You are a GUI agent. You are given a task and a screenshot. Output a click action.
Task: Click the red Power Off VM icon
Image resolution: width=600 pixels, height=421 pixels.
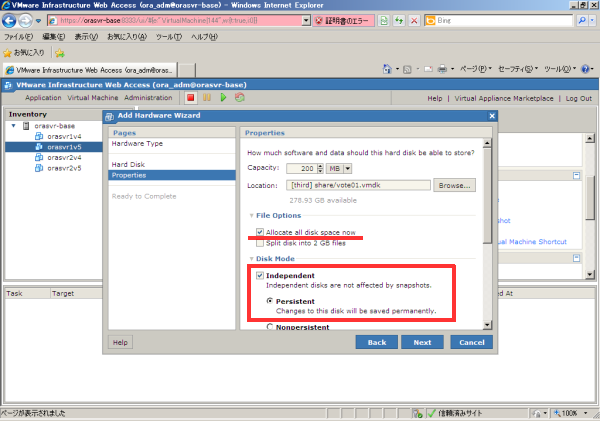[x=190, y=98]
